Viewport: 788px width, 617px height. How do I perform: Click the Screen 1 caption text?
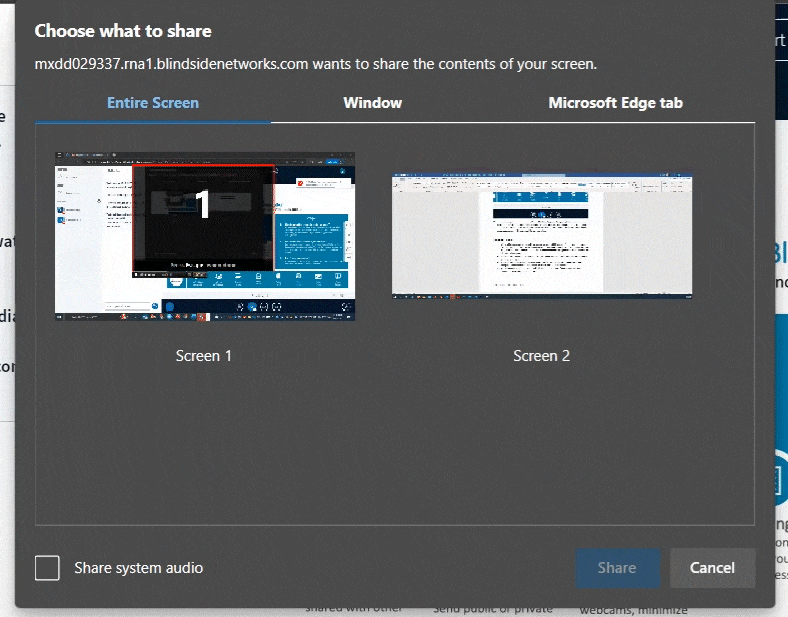[204, 356]
